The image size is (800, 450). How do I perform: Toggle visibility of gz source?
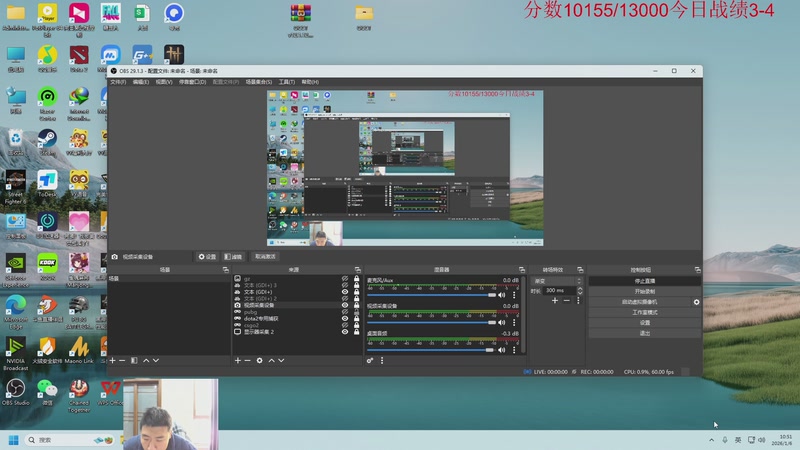pos(345,279)
